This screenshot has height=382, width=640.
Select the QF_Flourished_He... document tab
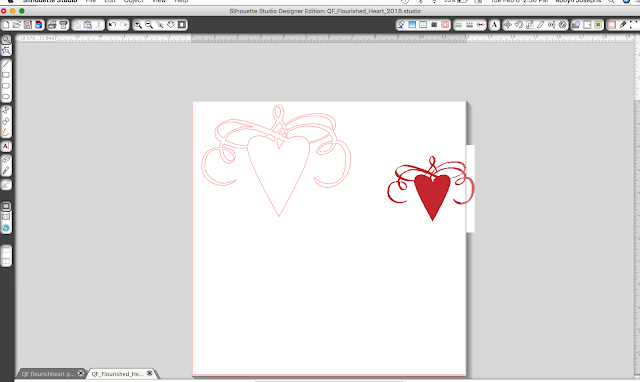point(117,373)
